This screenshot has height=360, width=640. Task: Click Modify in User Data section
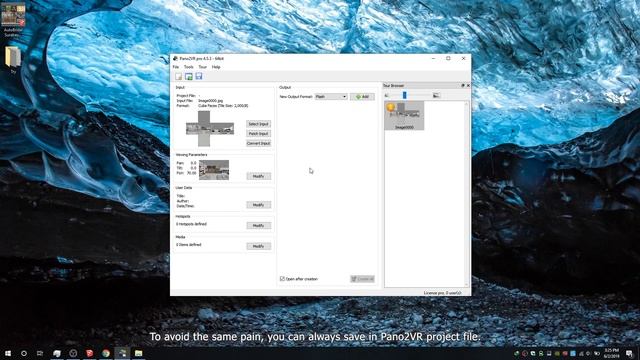pos(258,205)
